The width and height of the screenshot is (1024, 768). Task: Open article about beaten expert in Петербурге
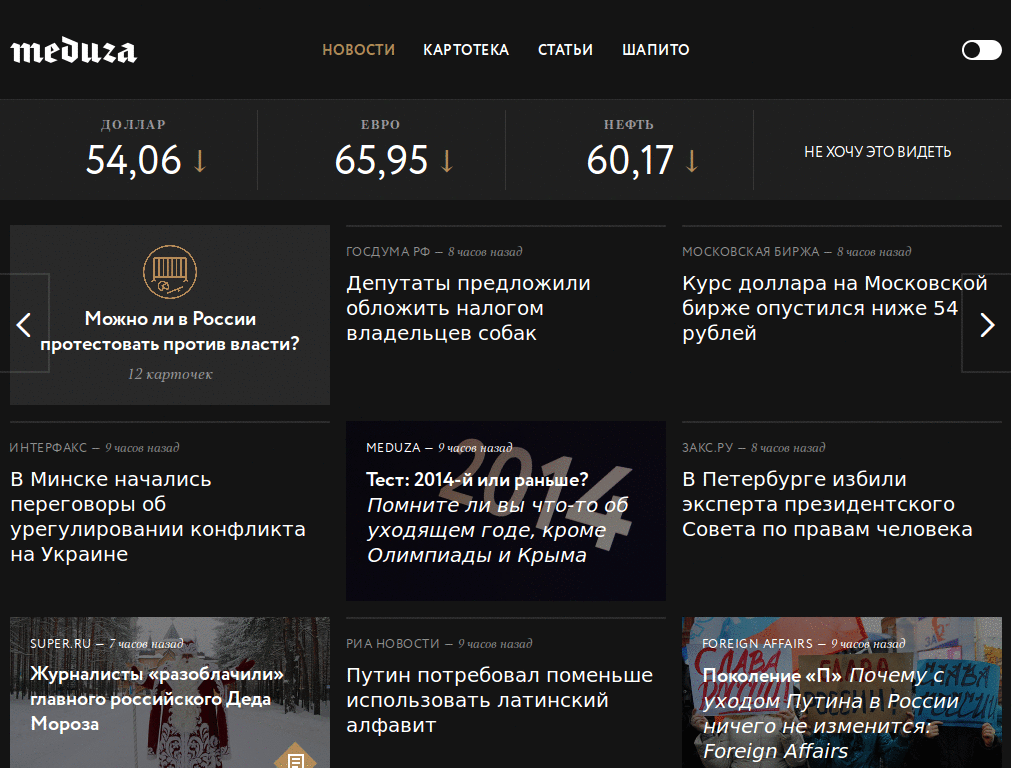827,504
